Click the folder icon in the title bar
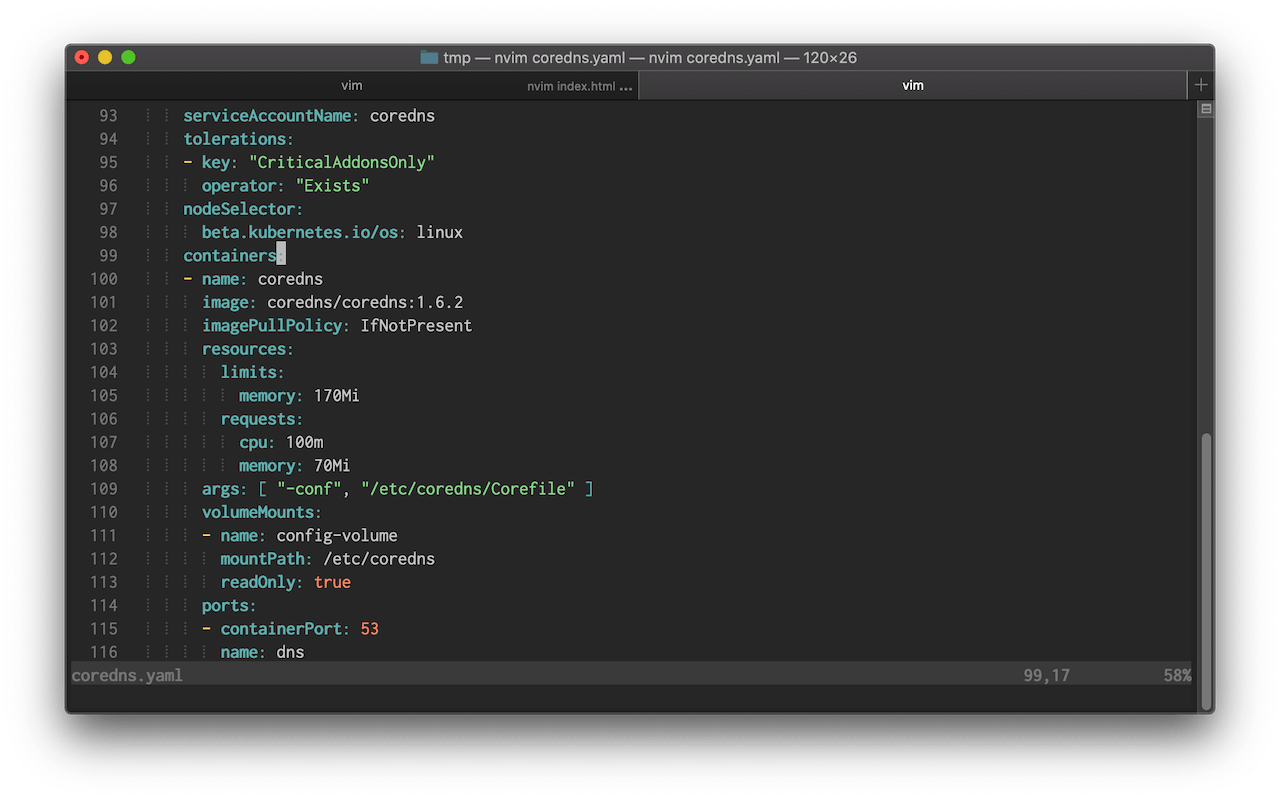The height and width of the screenshot is (800, 1280). coord(428,57)
